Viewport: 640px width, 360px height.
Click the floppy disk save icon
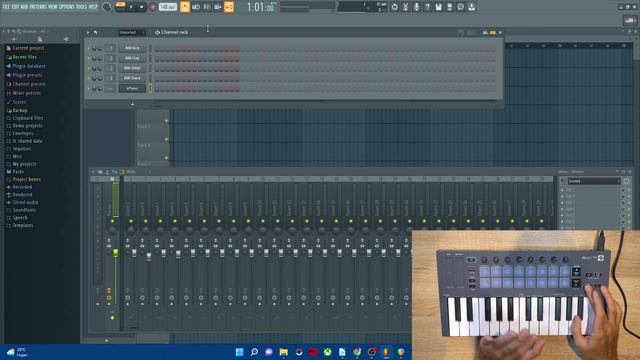tap(438, 7)
